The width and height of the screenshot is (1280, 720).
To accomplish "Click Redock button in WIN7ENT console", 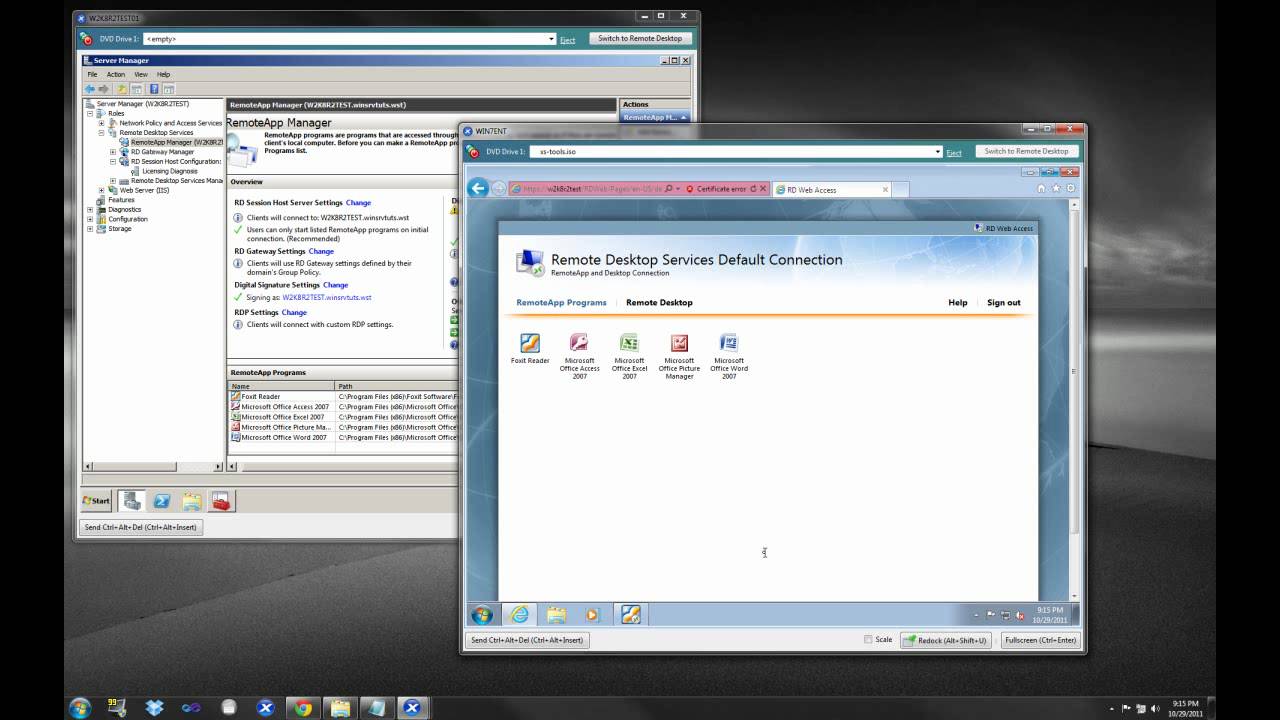I will [947, 640].
